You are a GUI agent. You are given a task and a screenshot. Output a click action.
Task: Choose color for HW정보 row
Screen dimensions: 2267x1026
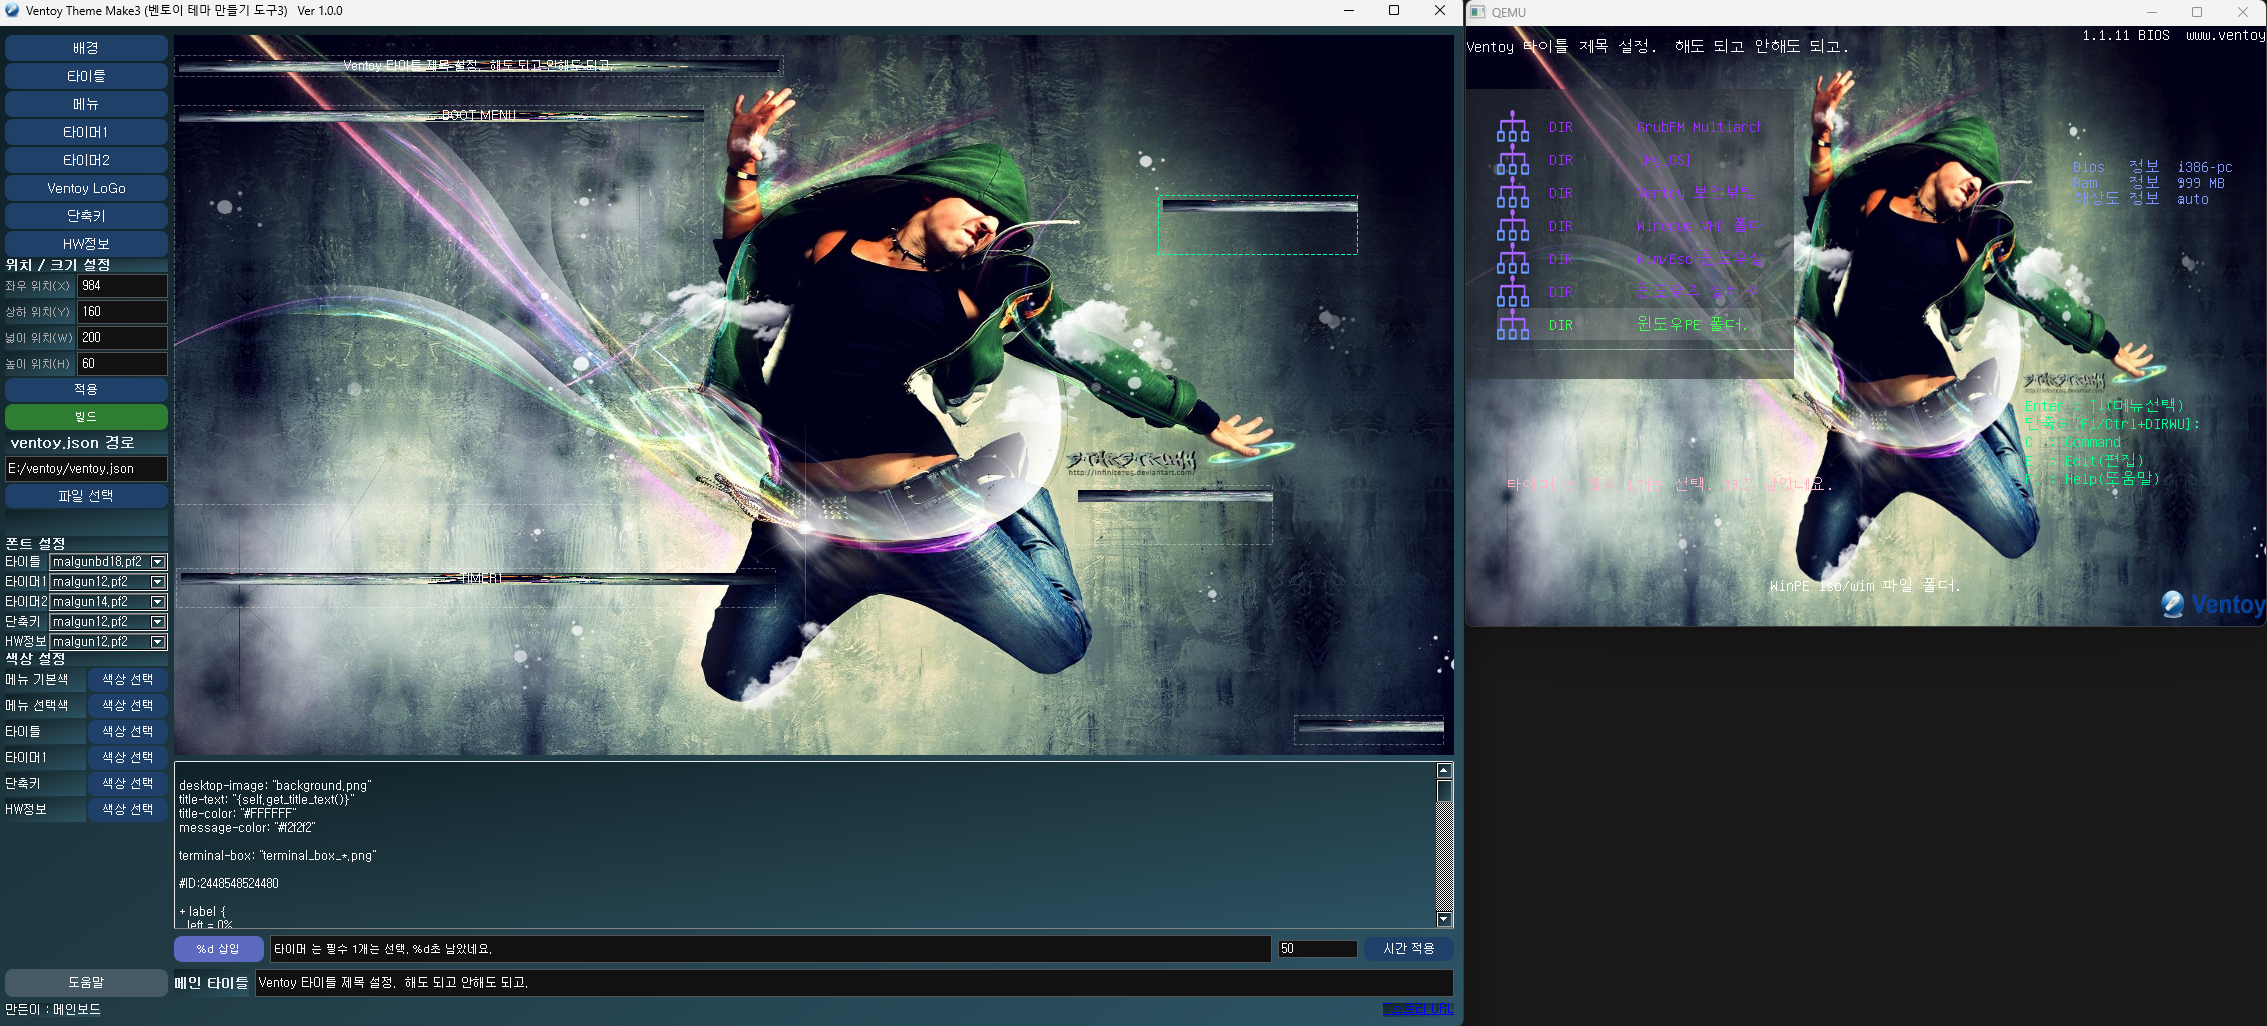(127, 810)
